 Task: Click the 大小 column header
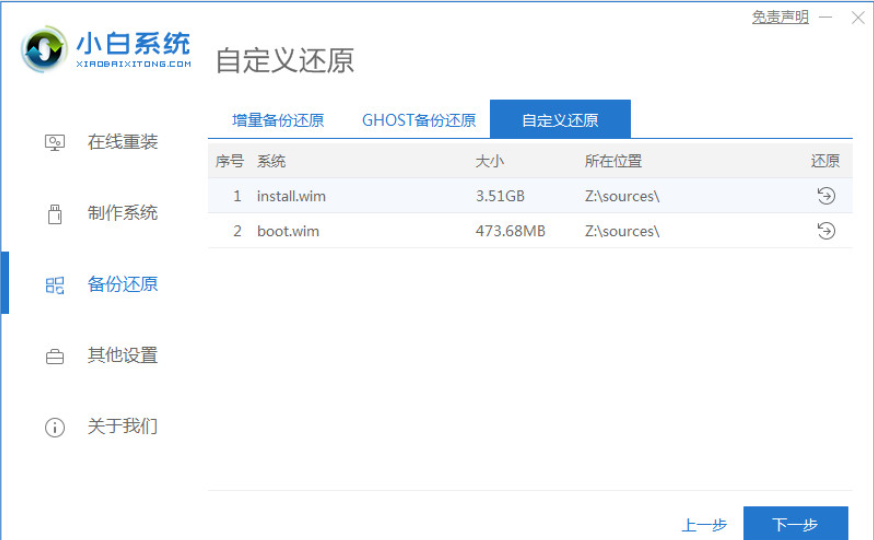490,161
